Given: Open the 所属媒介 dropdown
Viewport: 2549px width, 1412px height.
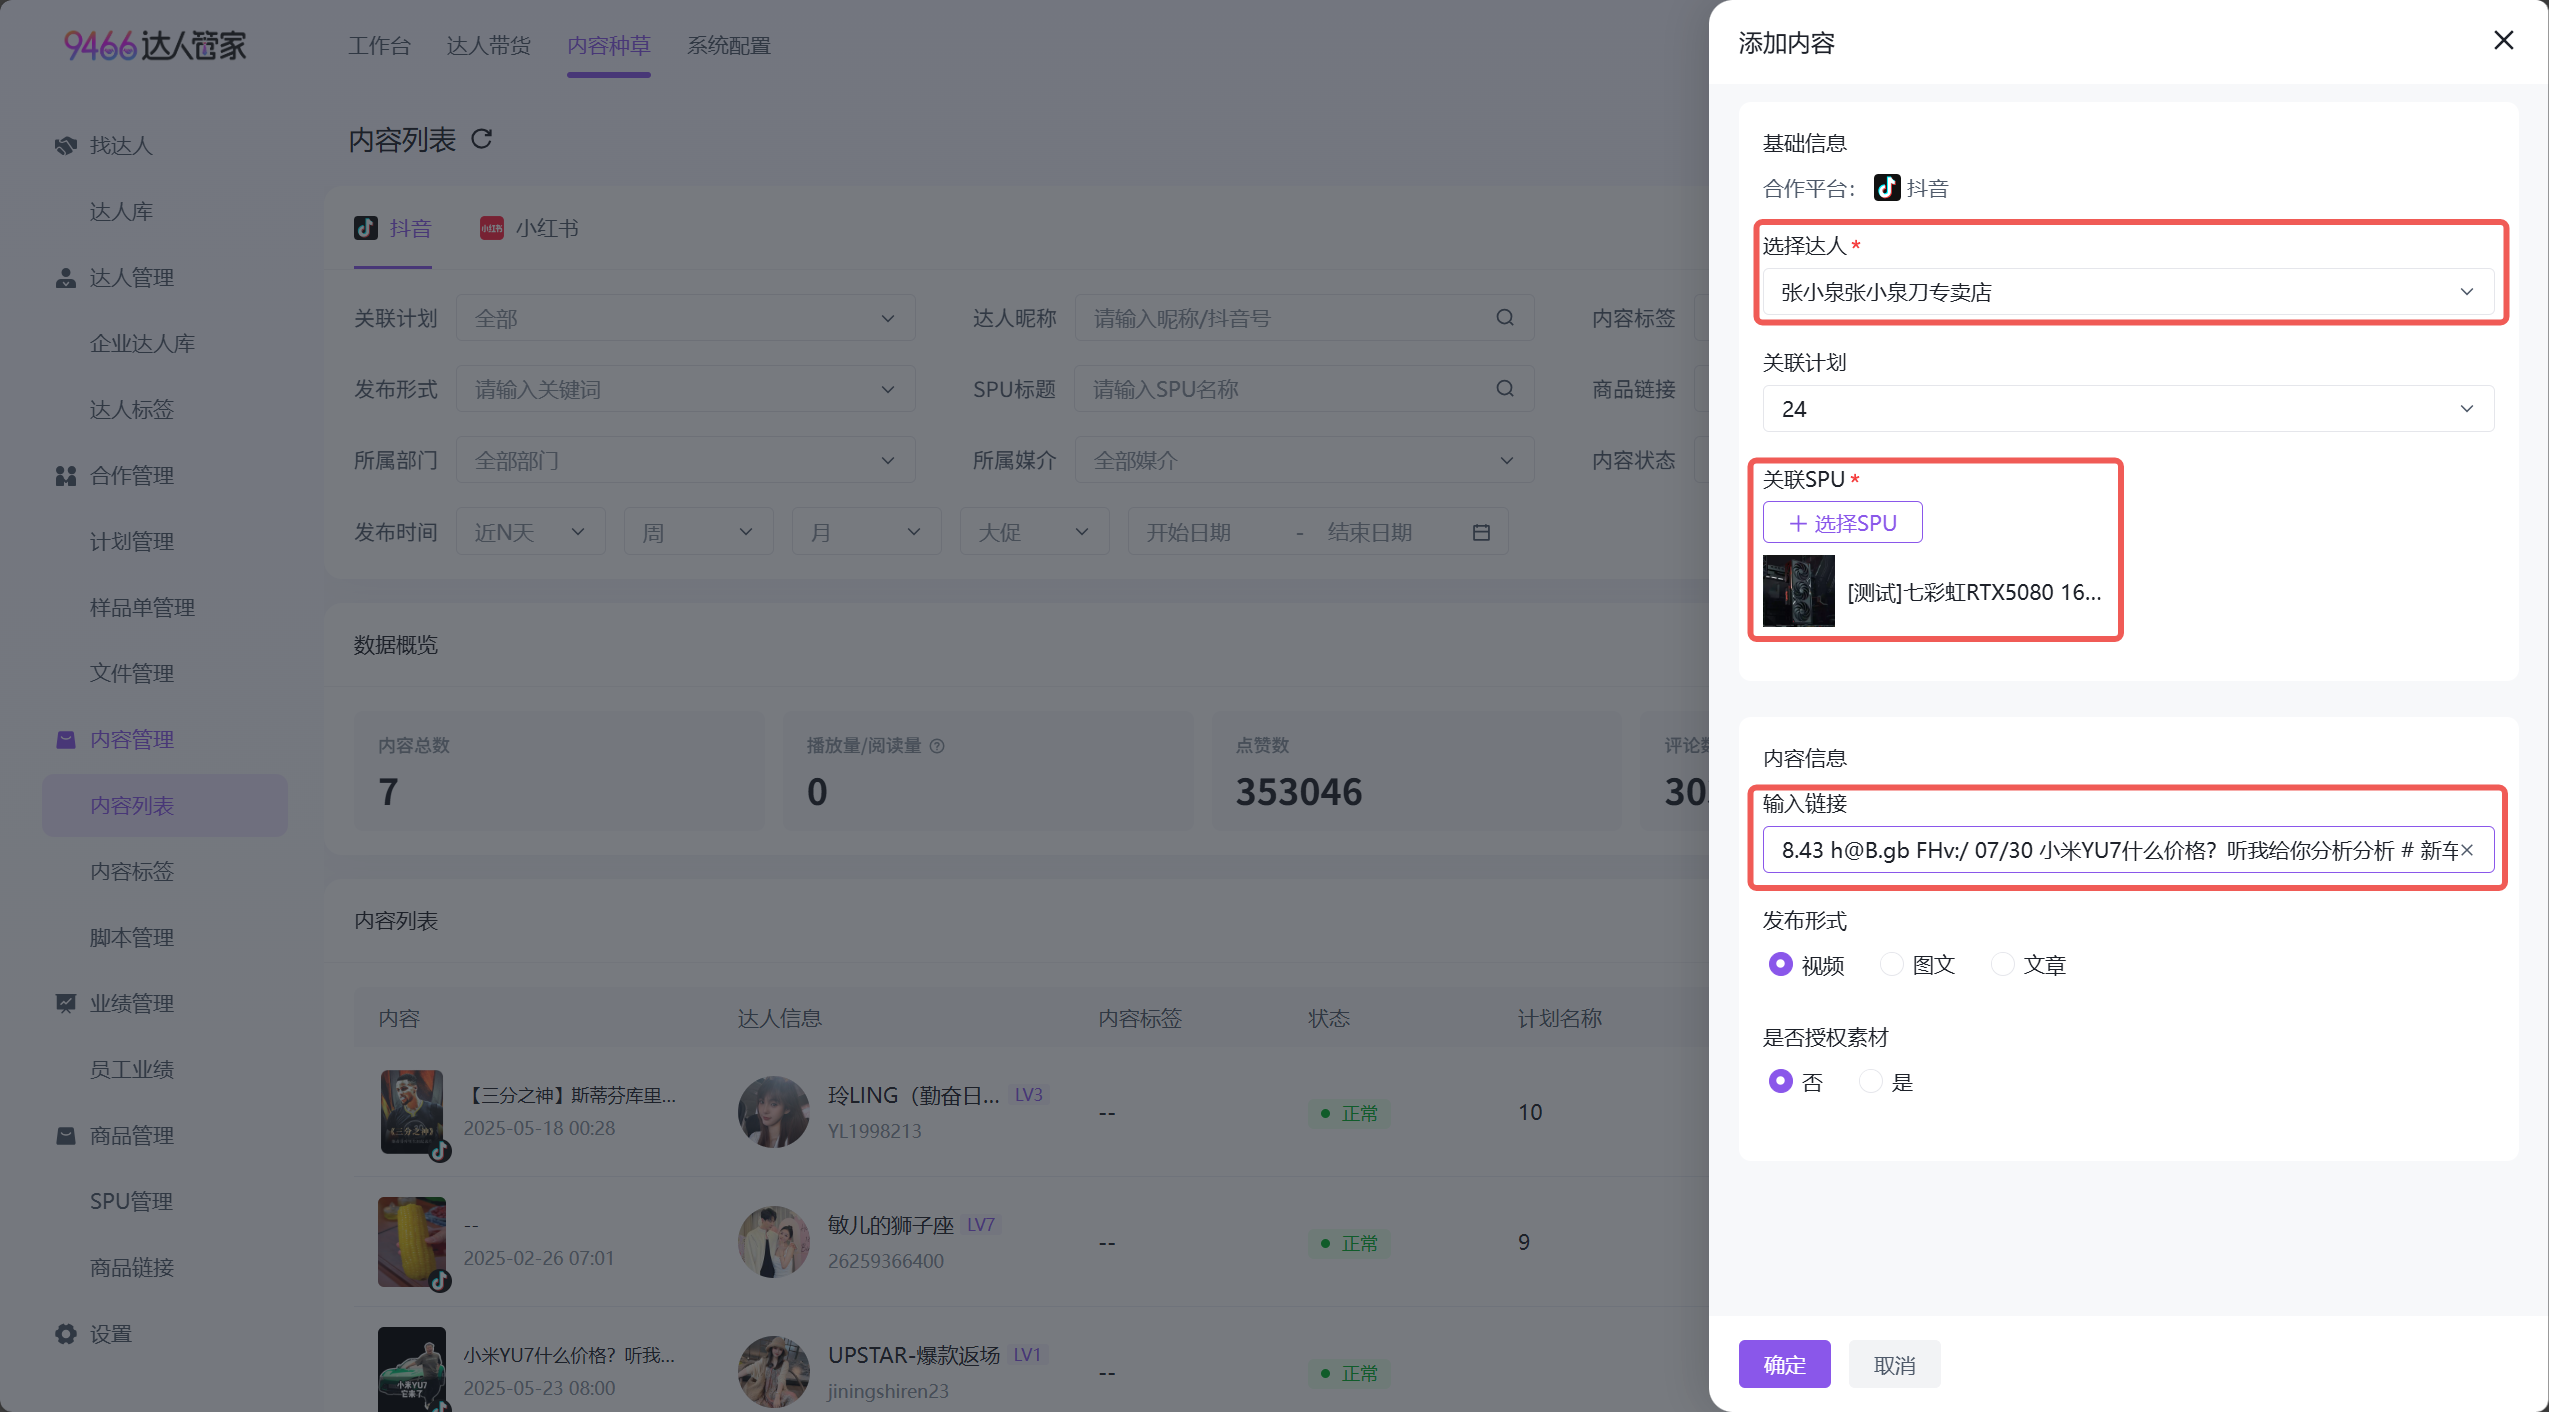Looking at the screenshot, I should [x=1304, y=460].
